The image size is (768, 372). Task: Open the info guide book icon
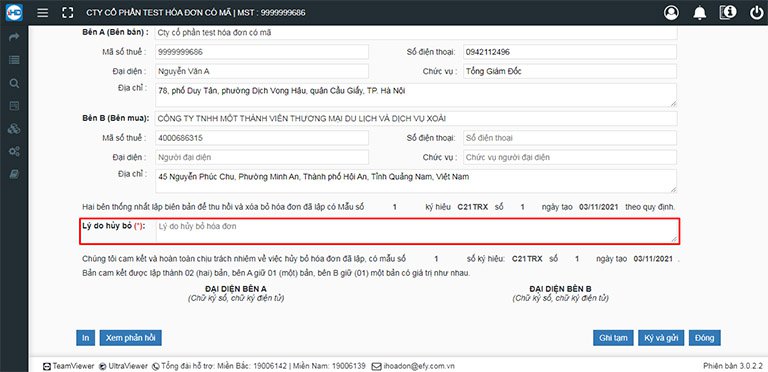click(x=728, y=13)
